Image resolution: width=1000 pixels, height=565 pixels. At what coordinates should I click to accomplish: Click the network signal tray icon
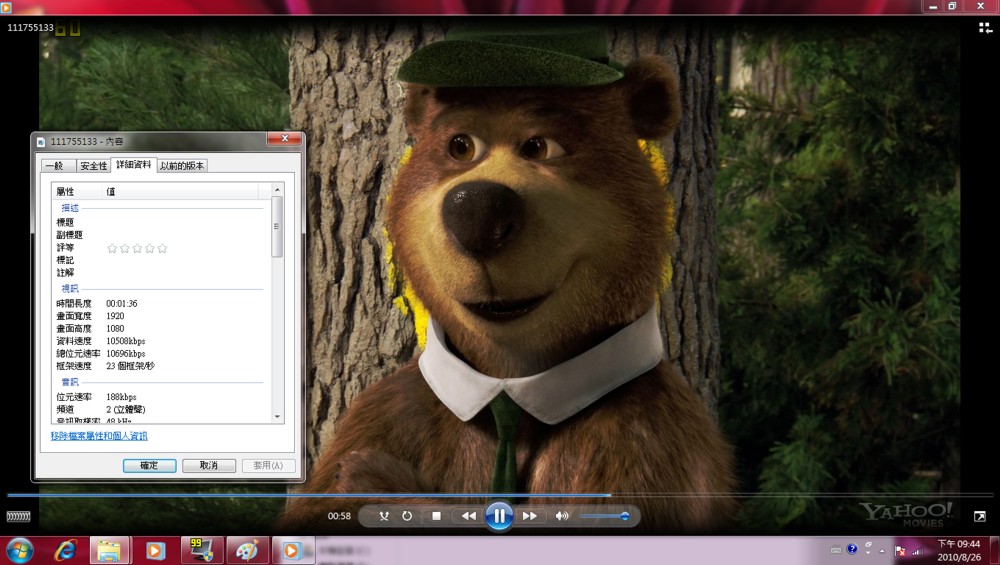[918, 550]
